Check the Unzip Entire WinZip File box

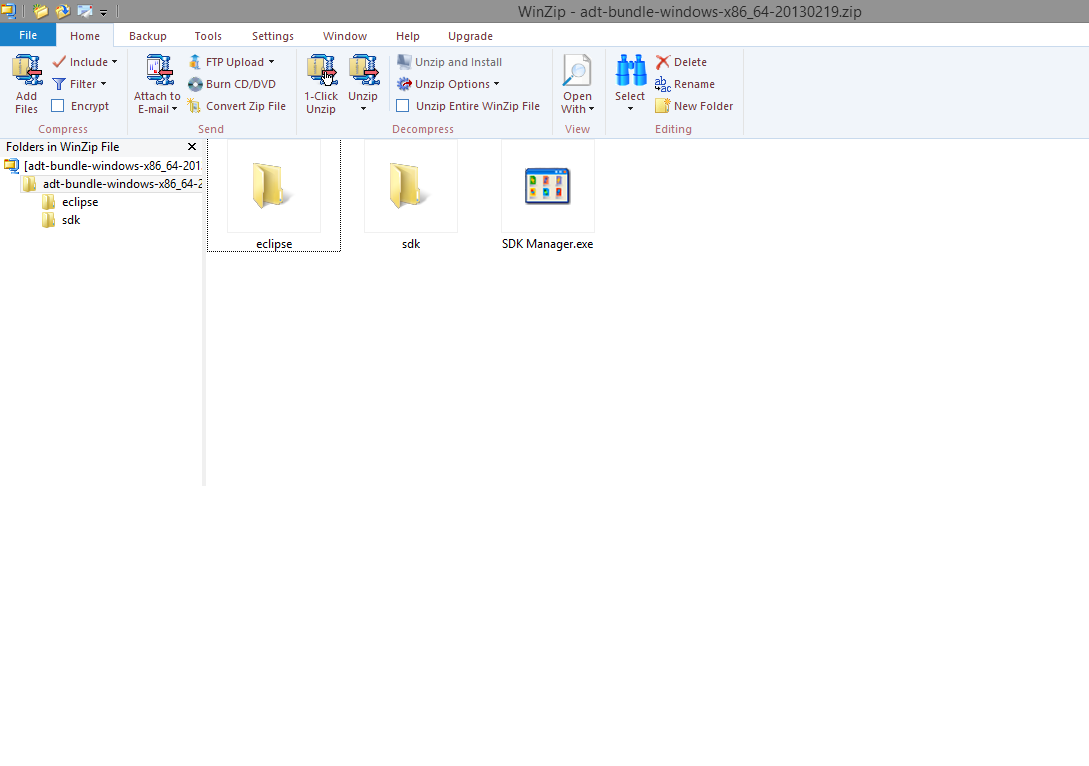(x=403, y=106)
